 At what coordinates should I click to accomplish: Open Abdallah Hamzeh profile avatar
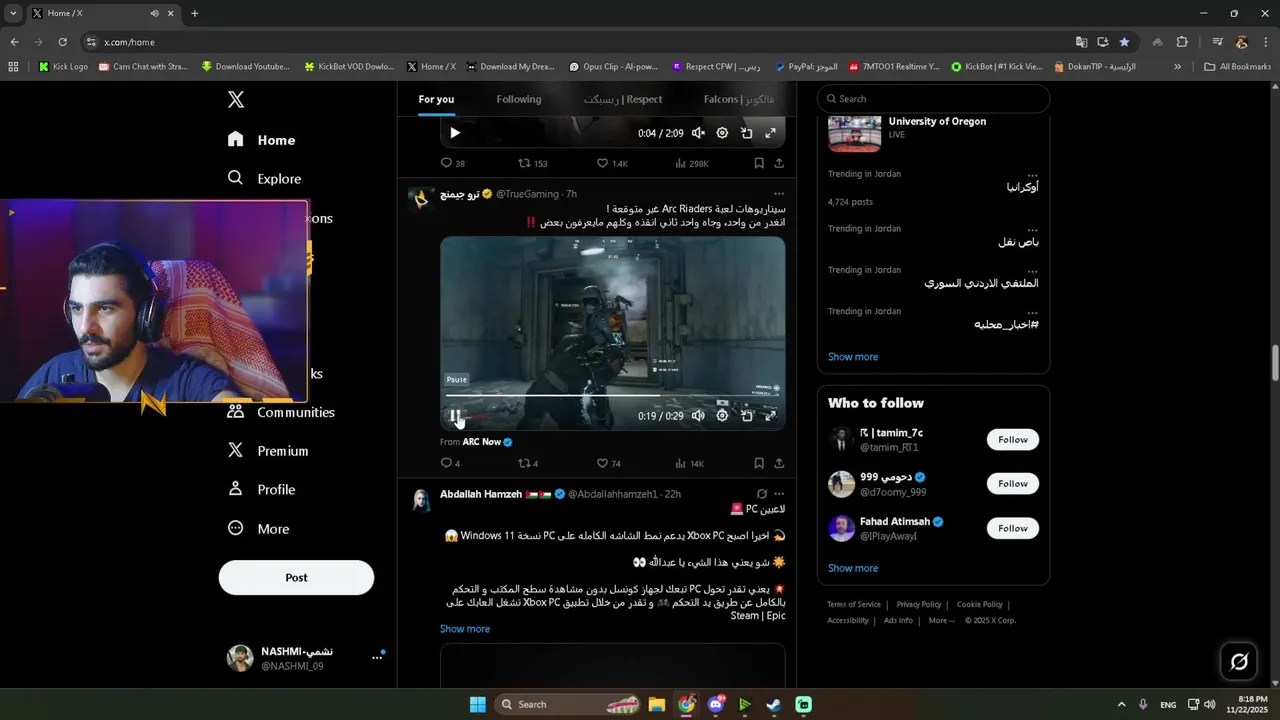[421, 499]
